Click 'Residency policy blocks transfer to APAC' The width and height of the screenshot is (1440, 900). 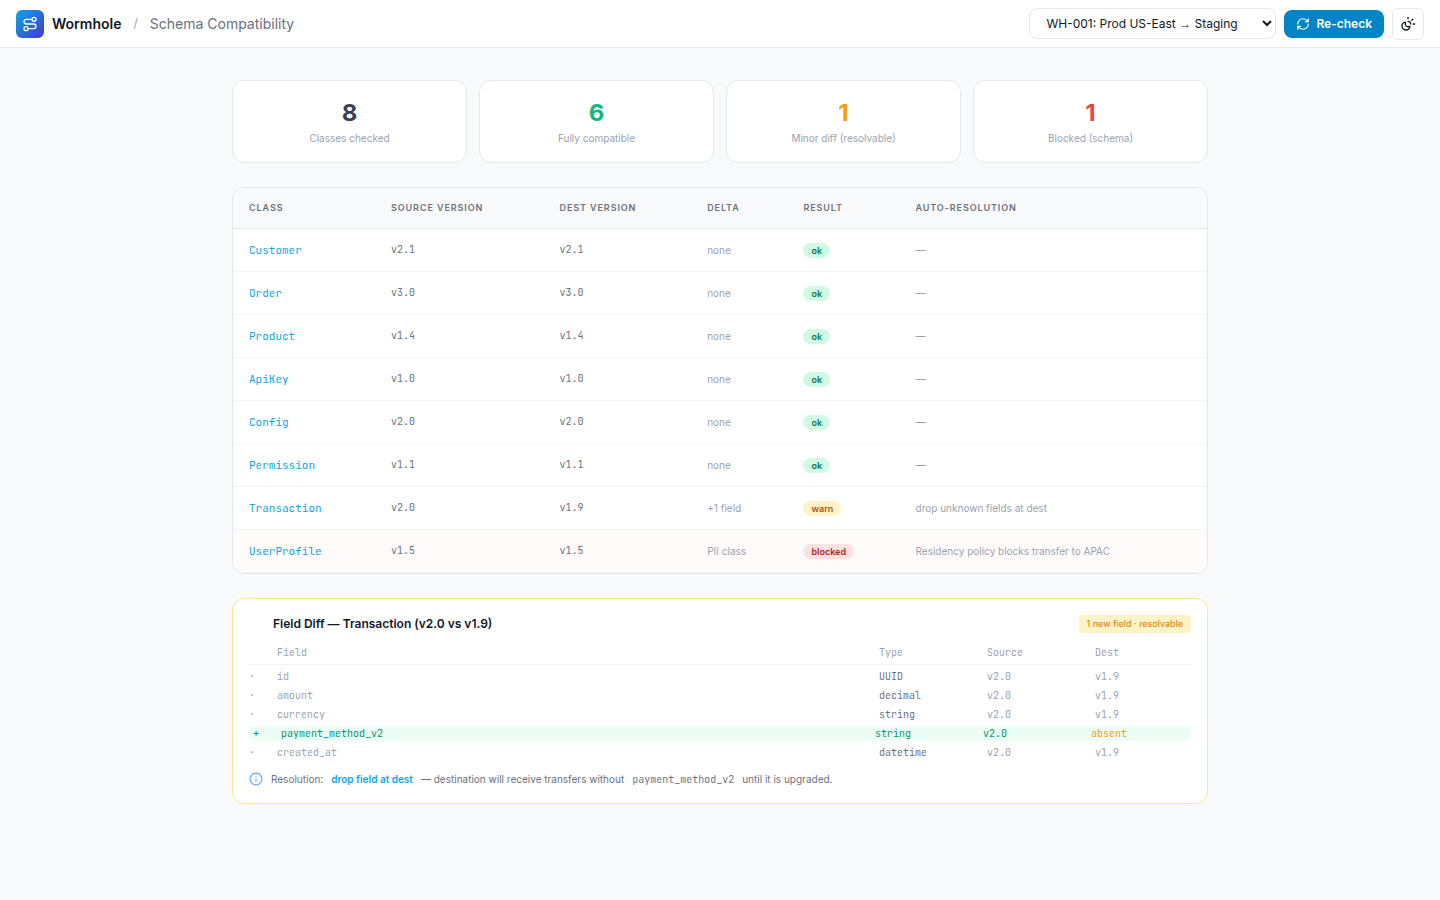pyautogui.click(x=1012, y=551)
